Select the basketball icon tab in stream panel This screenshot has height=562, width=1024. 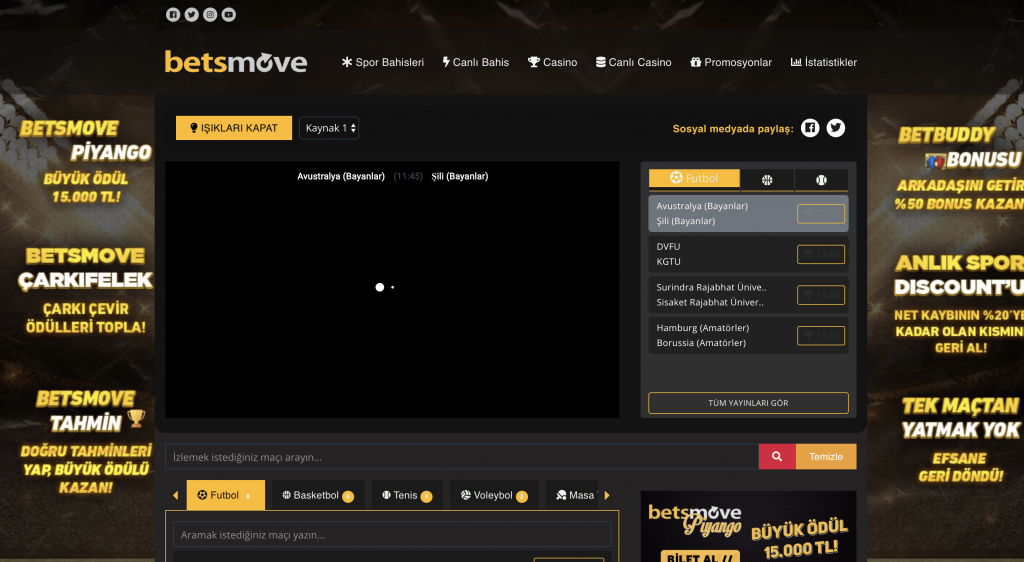click(x=768, y=180)
